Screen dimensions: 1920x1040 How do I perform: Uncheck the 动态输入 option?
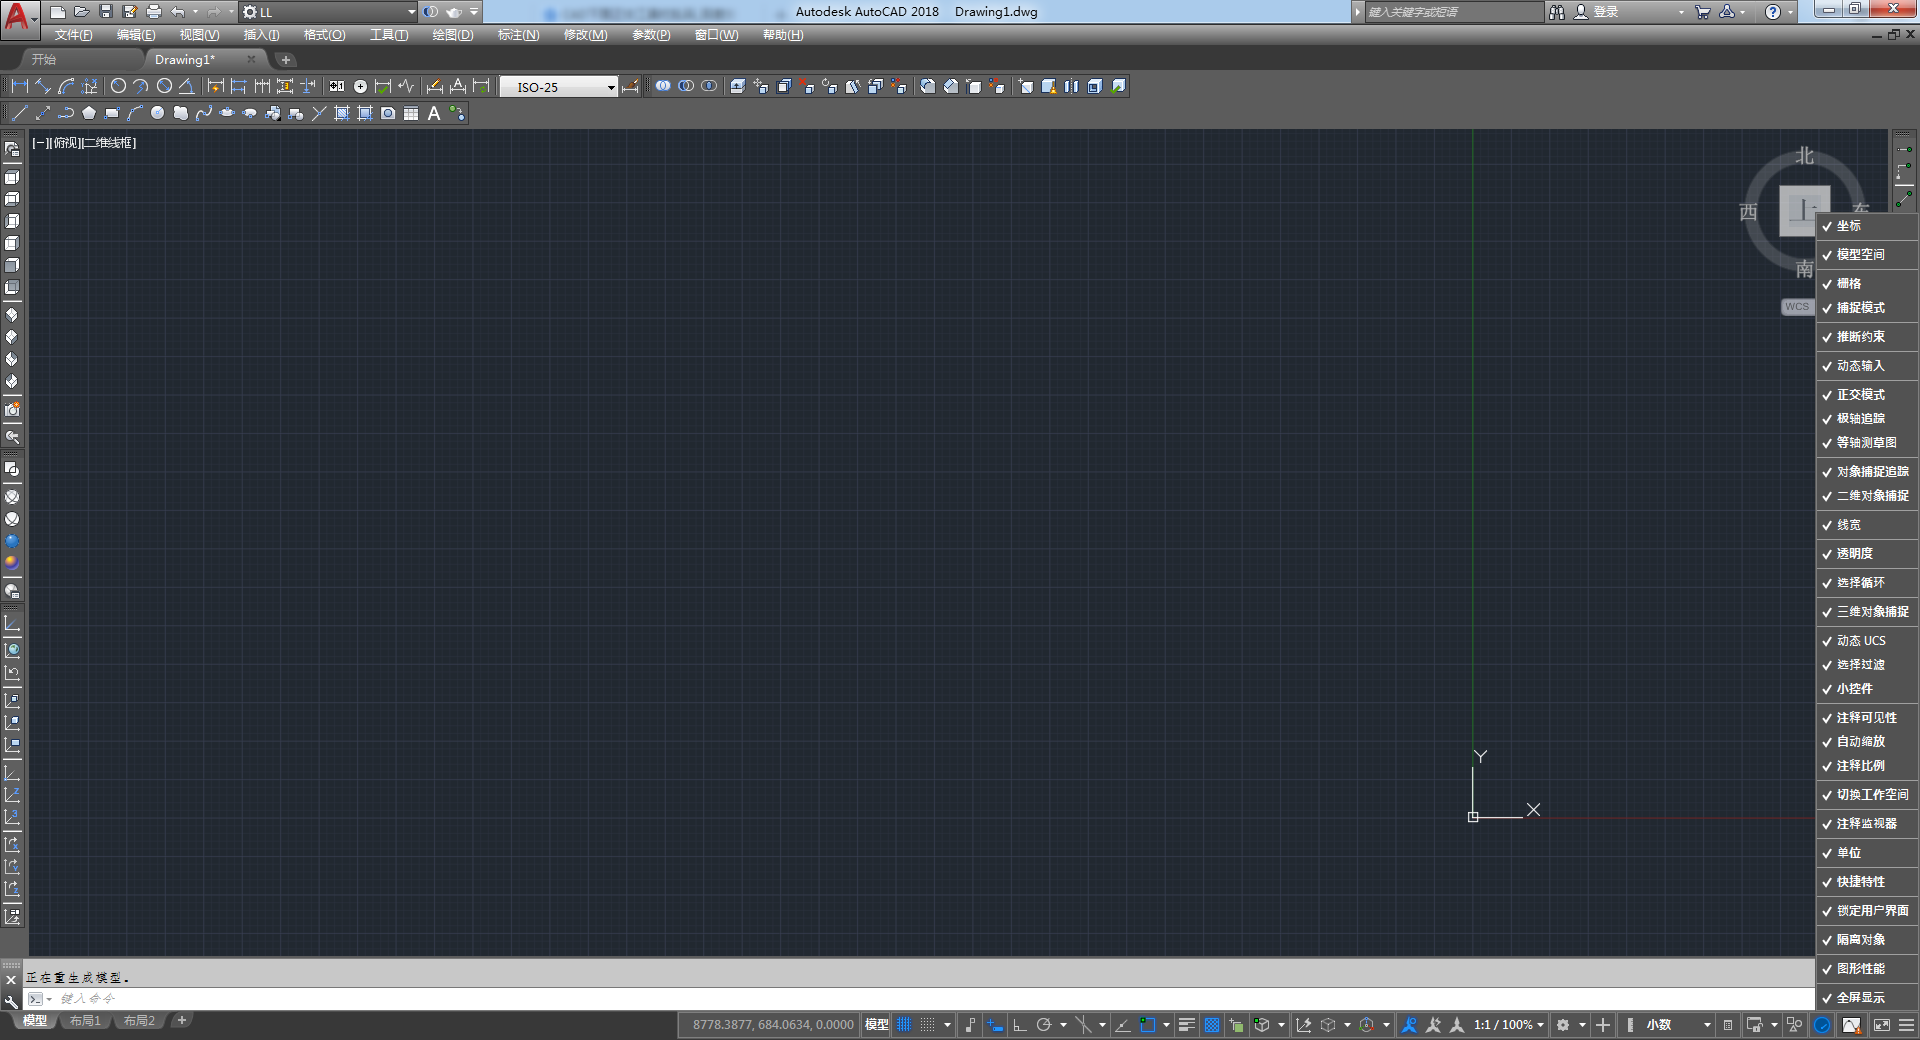pos(1866,366)
